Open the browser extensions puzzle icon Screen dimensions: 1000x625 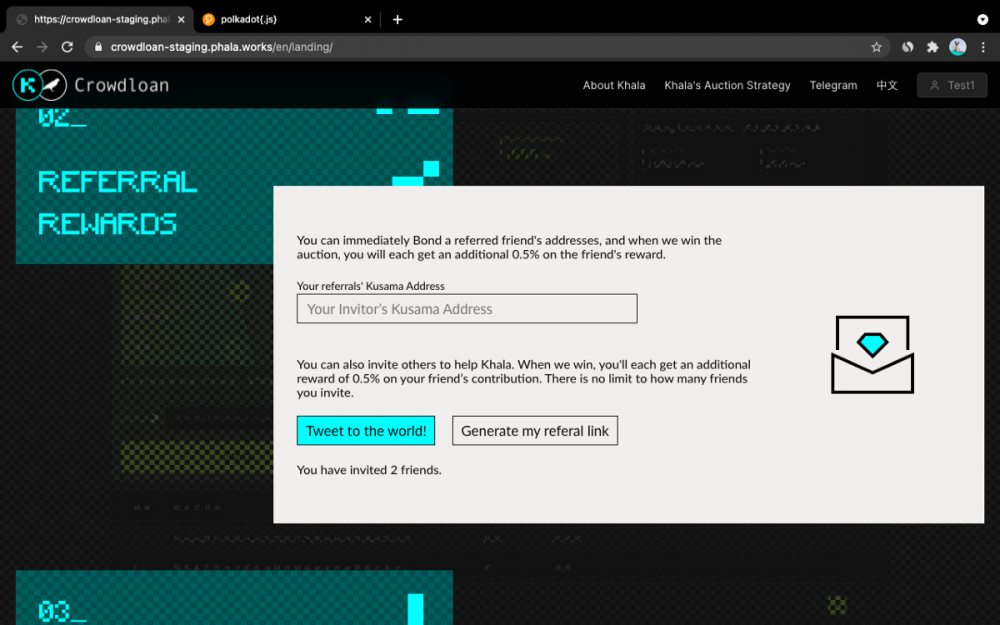coord(932,47)
